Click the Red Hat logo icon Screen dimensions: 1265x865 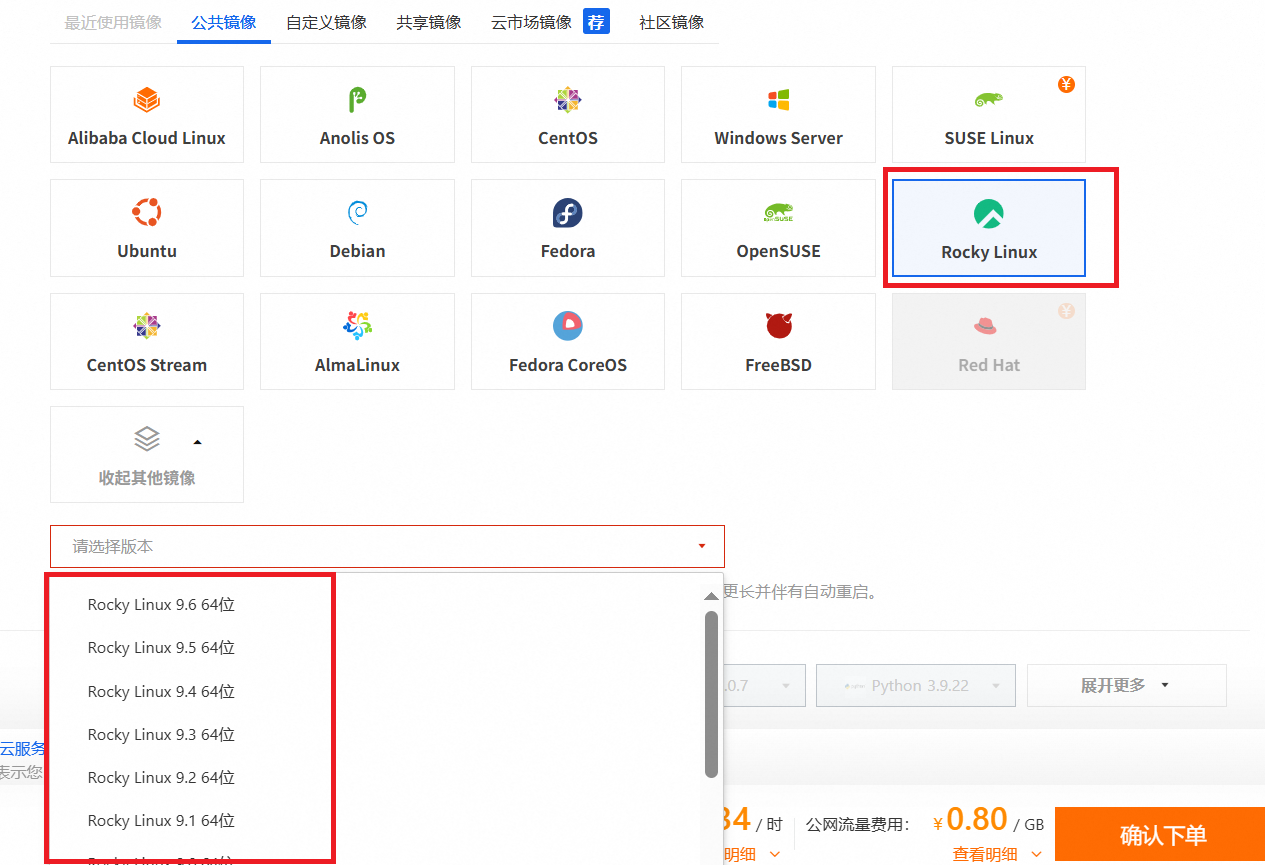985,326
